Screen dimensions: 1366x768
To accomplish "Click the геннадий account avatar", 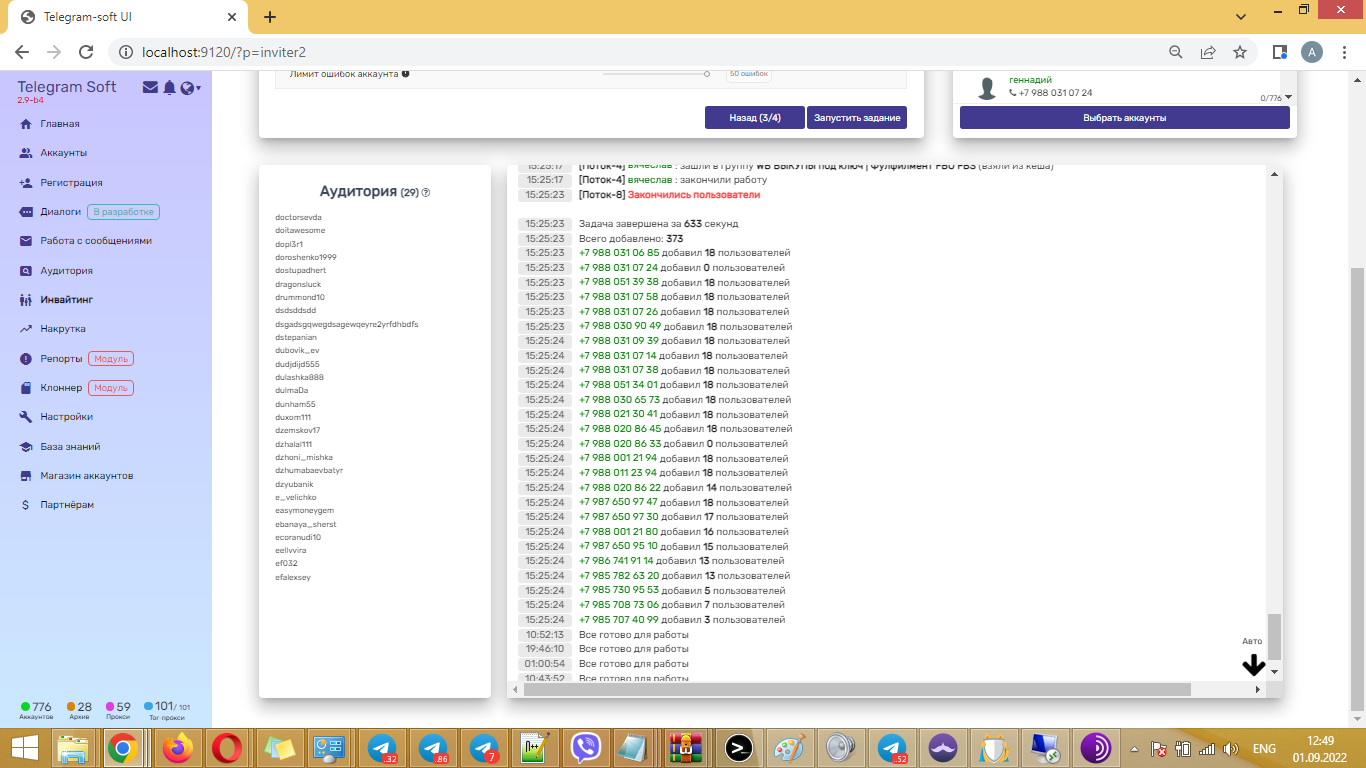I will (987, 88).
